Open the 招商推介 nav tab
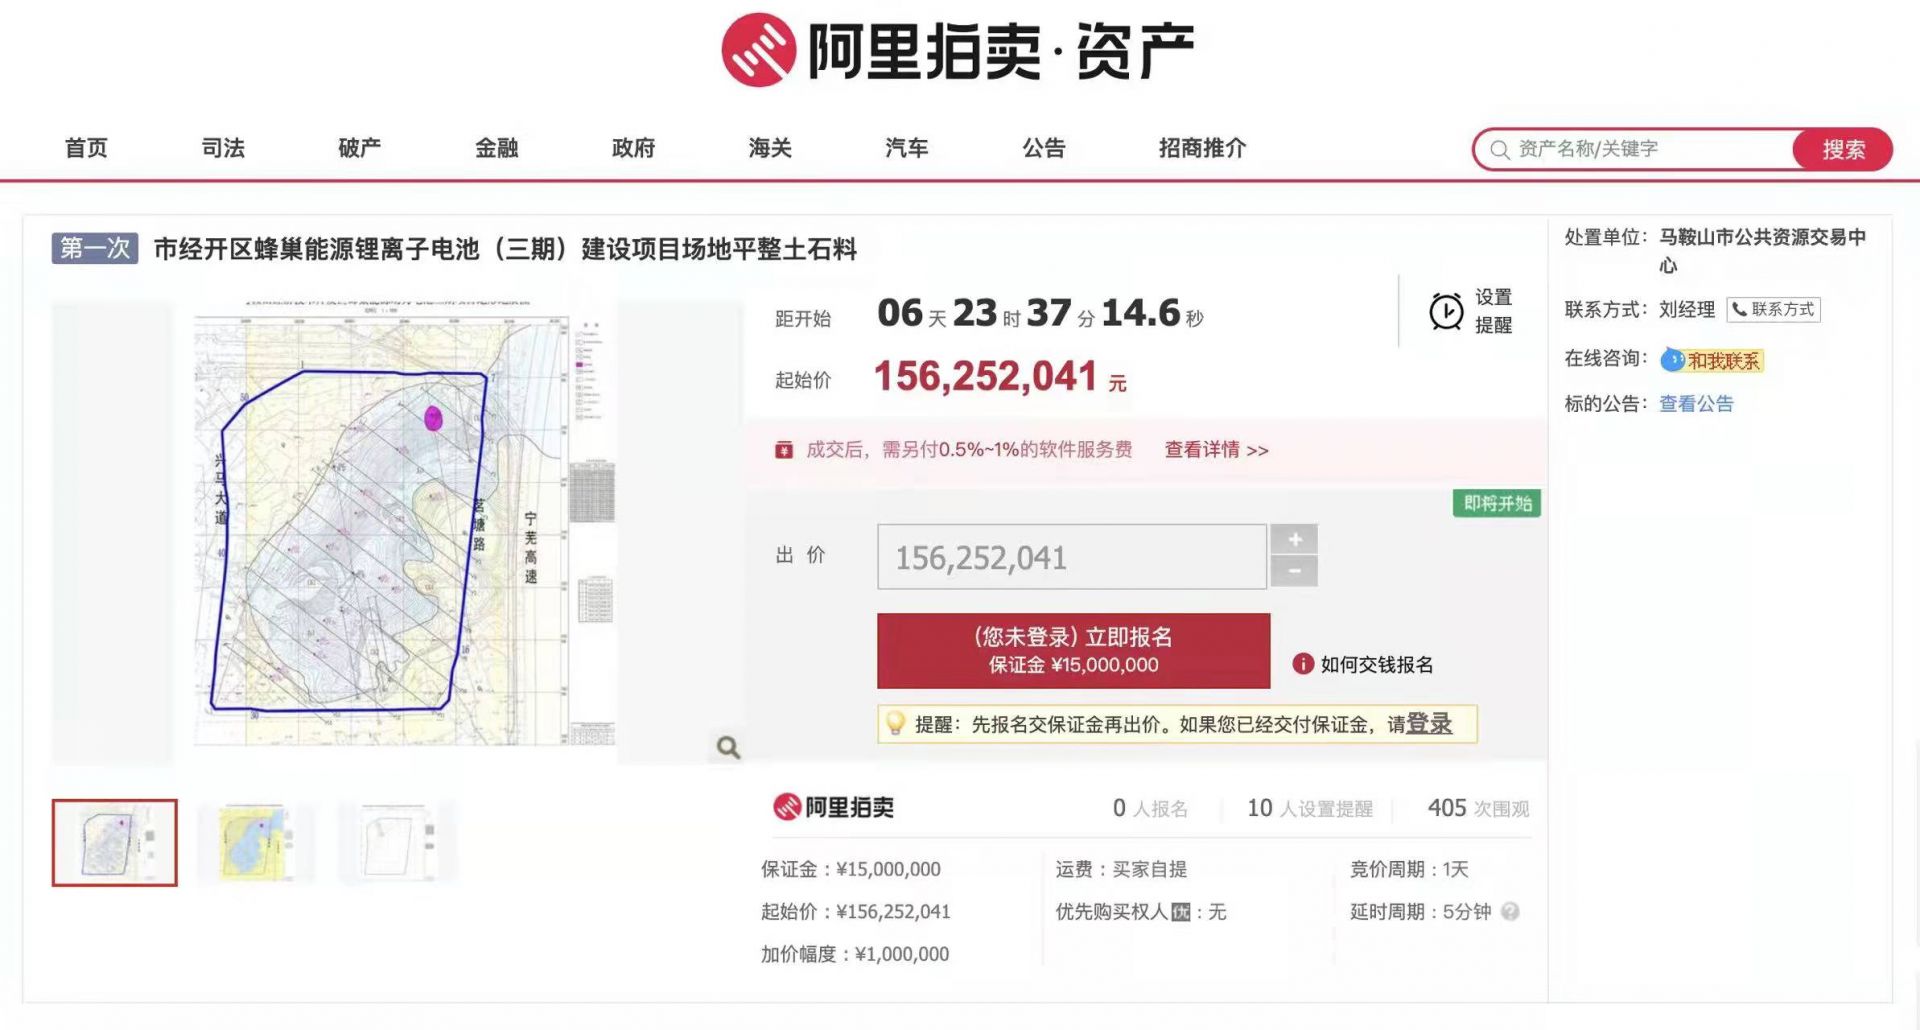This screenshot has width=1920, height=1030. 1203,148
